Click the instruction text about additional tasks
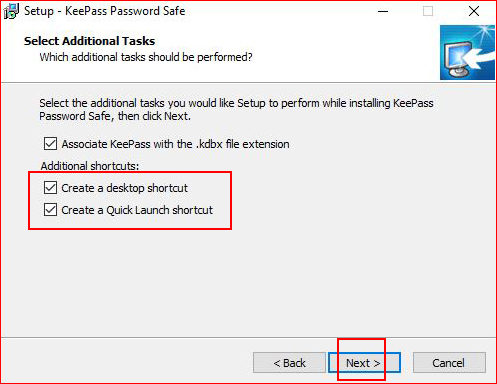Viewport: 497px width, 384px height. tap(236, 110)
